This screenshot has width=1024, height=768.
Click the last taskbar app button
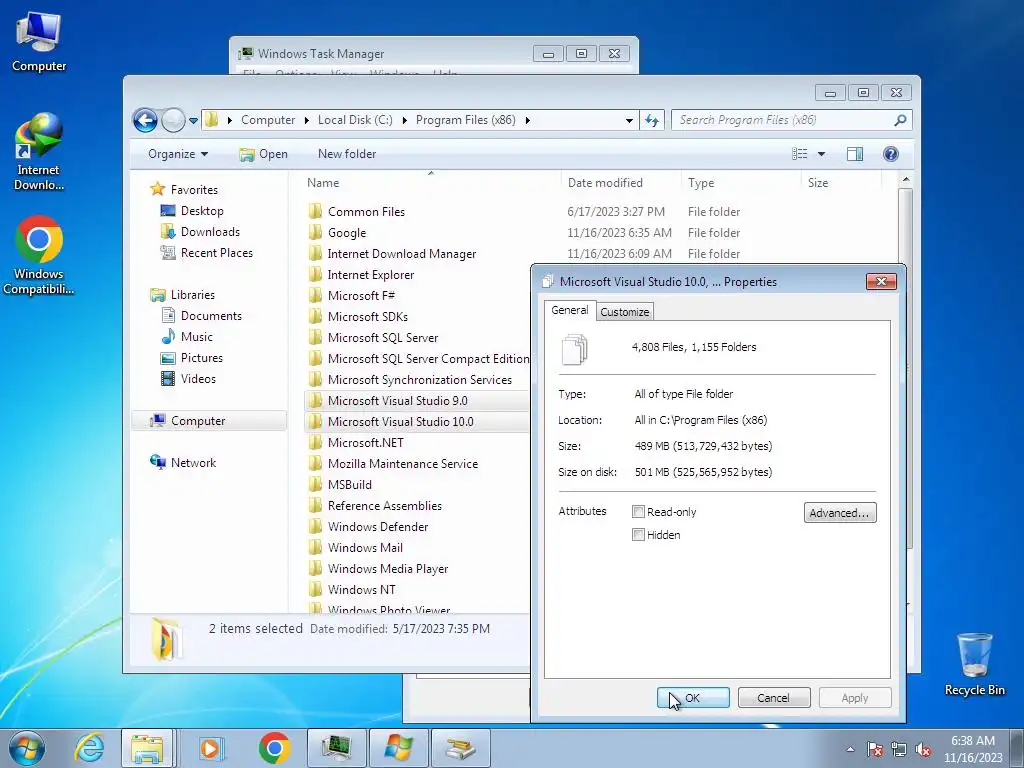[x=461, y=748]
